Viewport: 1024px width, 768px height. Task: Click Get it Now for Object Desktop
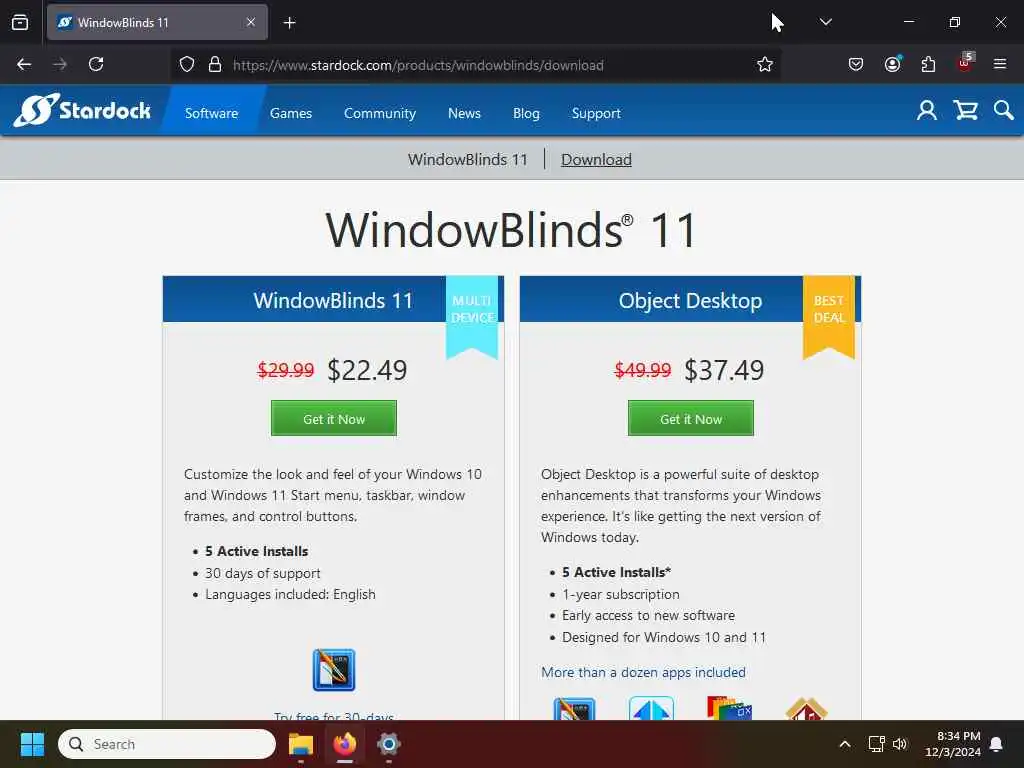tap(691, 419)
